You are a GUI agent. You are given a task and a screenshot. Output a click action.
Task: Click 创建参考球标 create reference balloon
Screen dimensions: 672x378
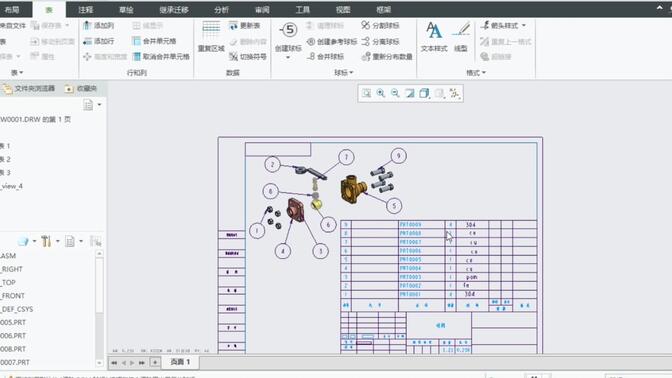[332, 42]
